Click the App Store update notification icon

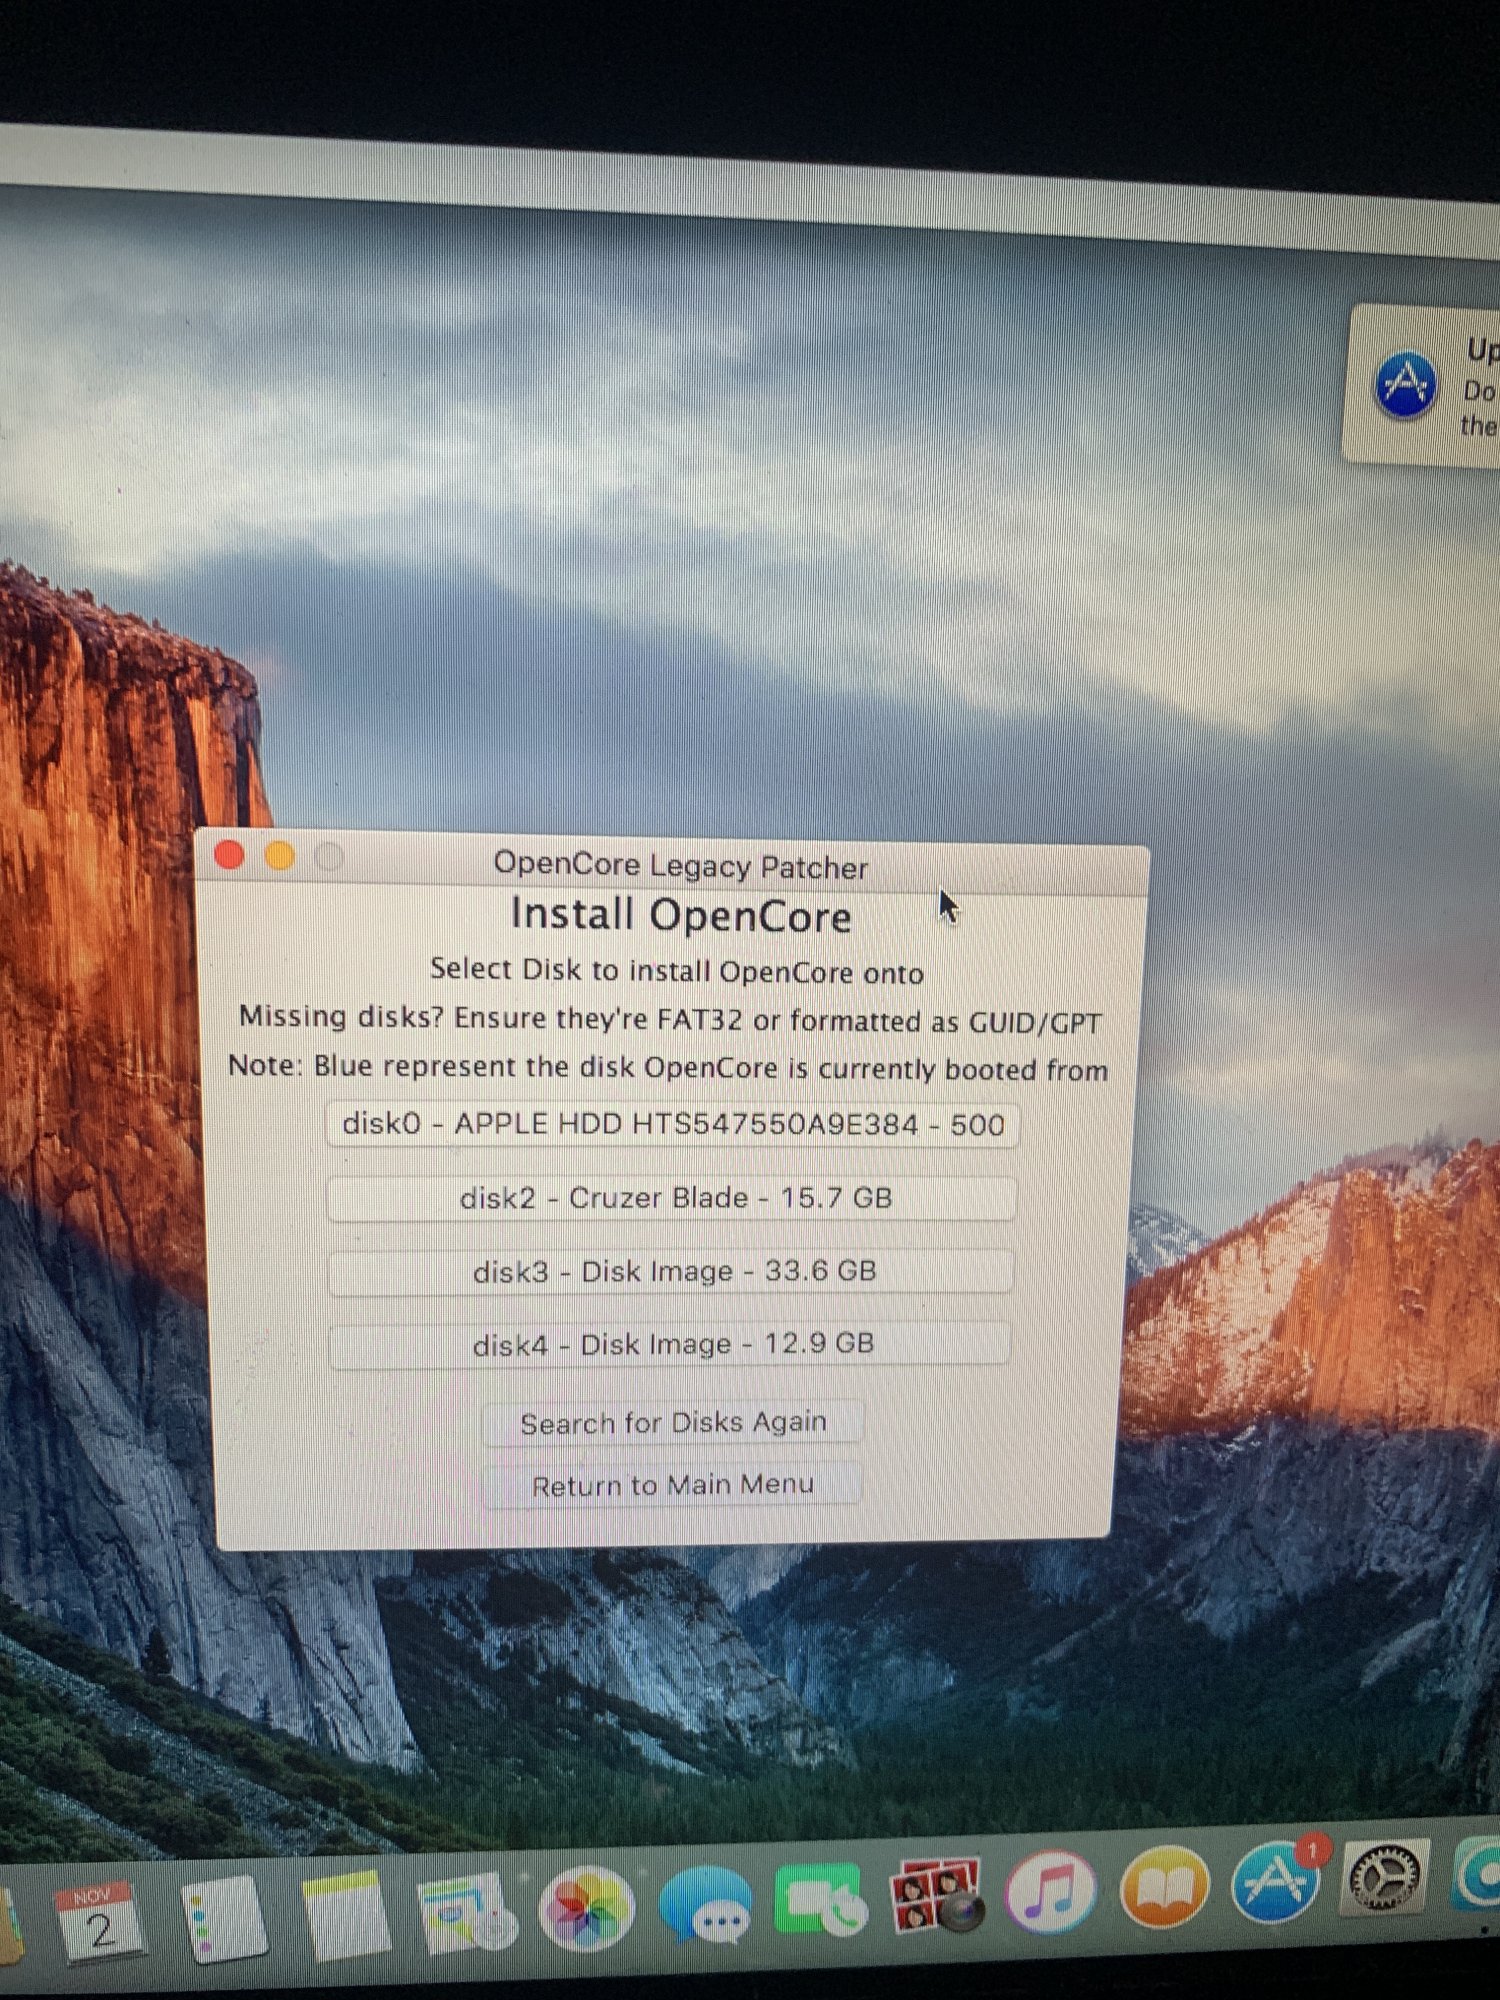click(1406, 385)
